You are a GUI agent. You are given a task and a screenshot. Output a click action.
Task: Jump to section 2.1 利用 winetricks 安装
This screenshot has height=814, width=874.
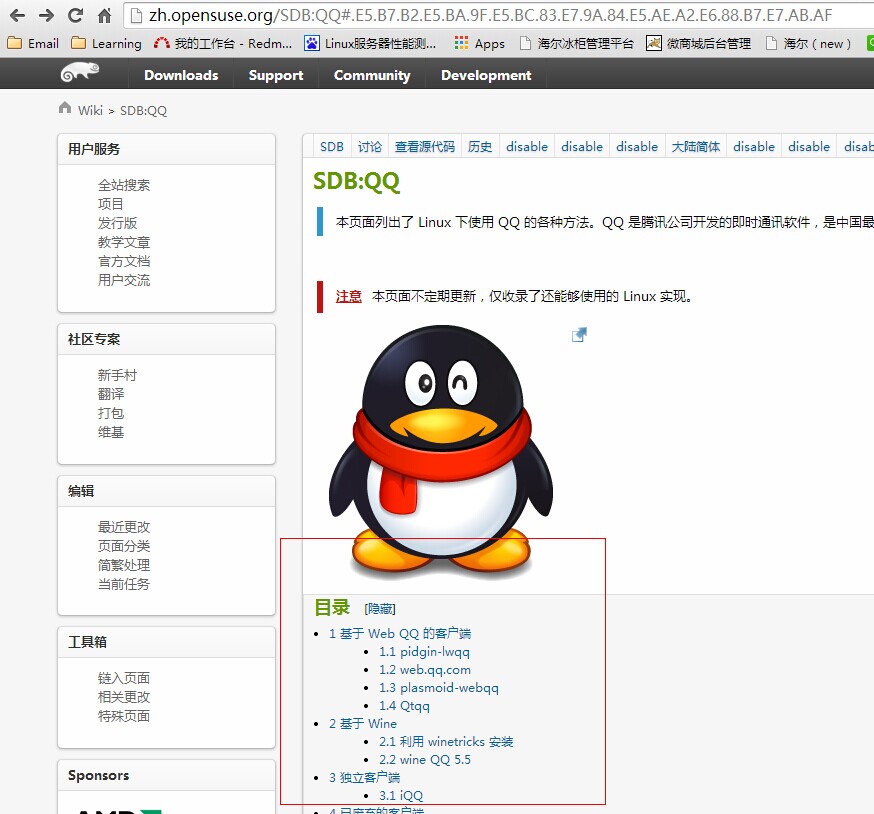446,742
